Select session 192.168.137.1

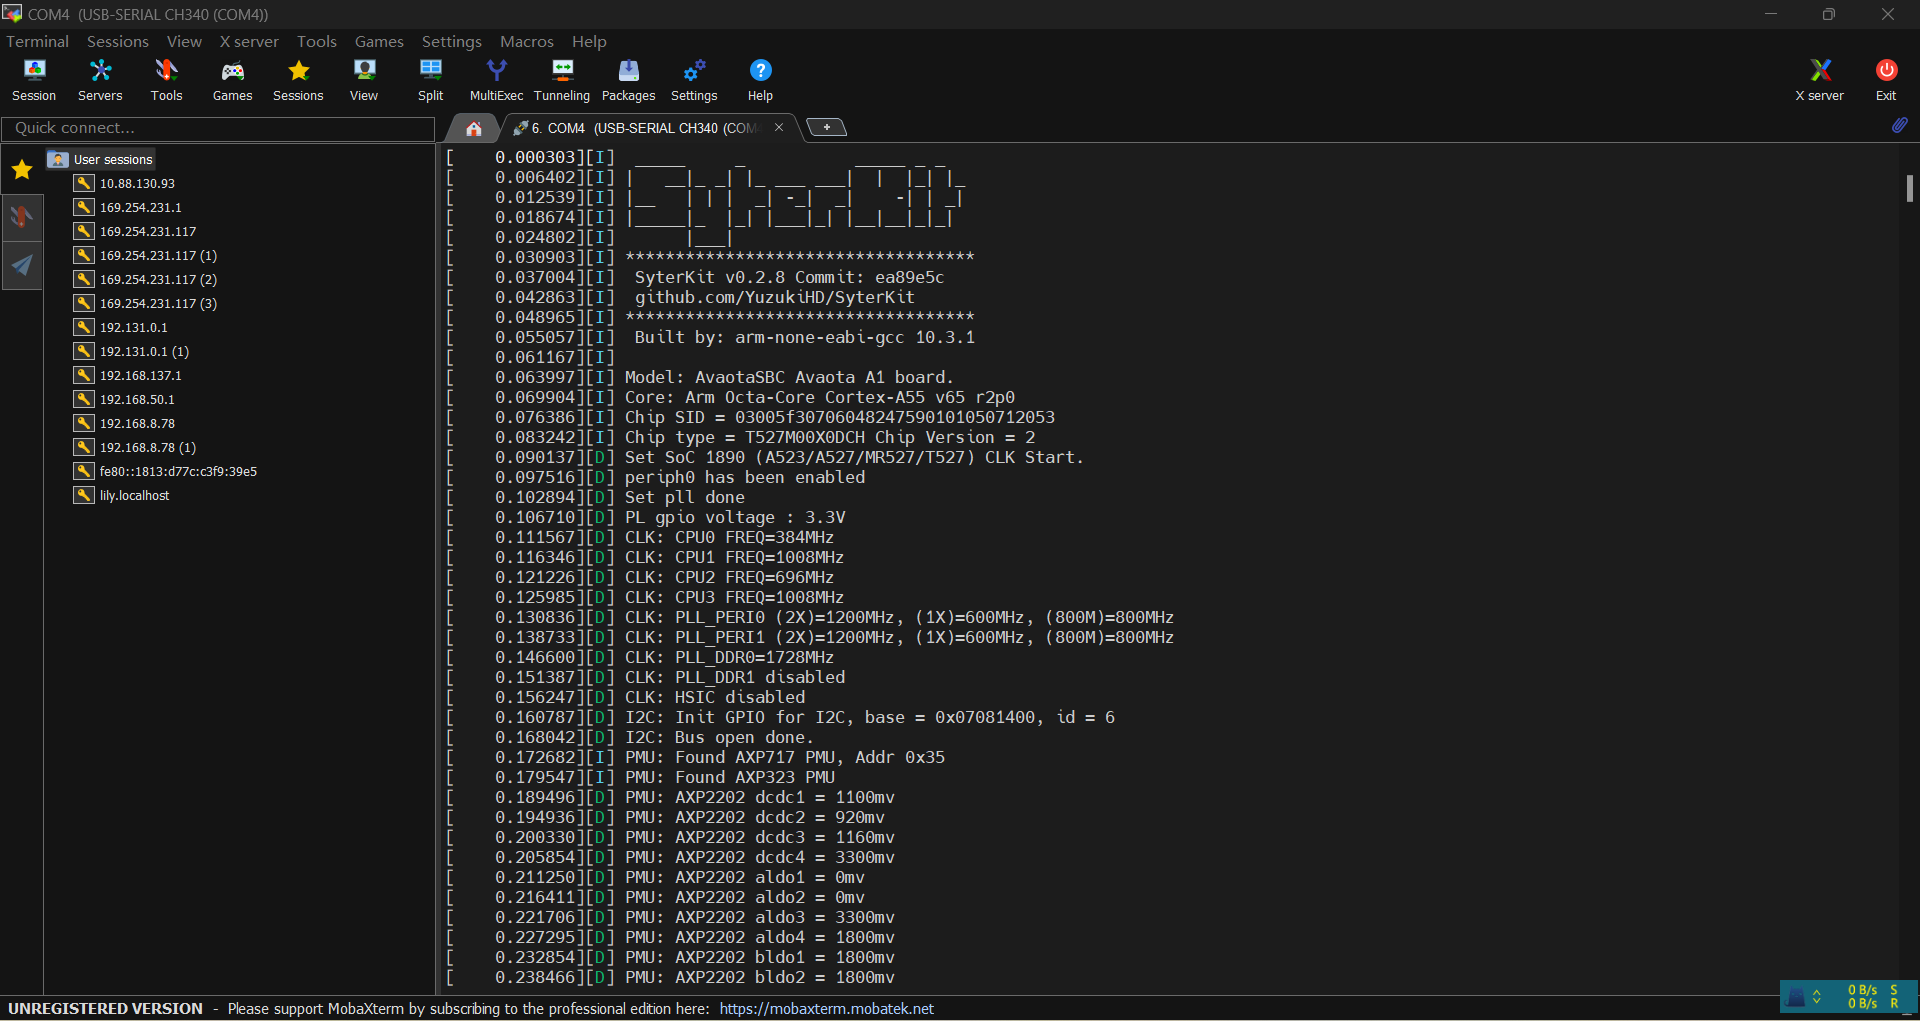point(140,375)
